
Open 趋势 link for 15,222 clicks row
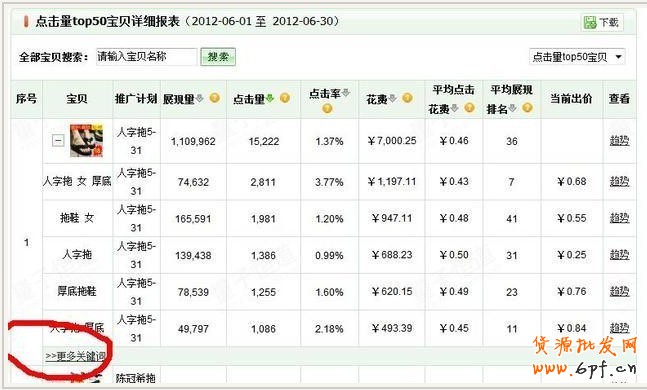(x=619, y=141)
